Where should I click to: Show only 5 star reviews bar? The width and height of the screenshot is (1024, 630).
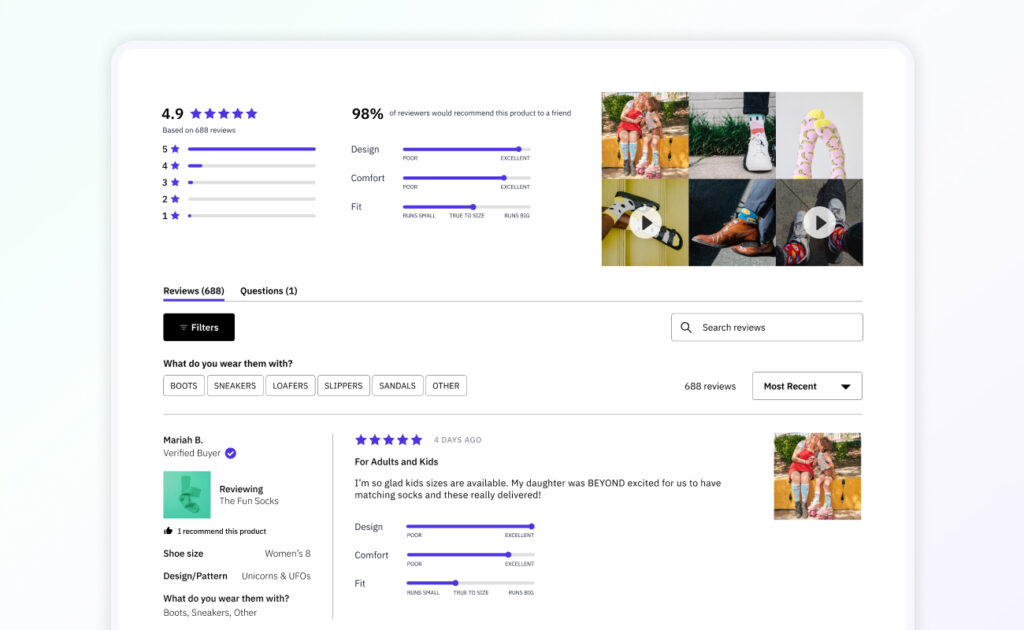click(x=251, y=149)
